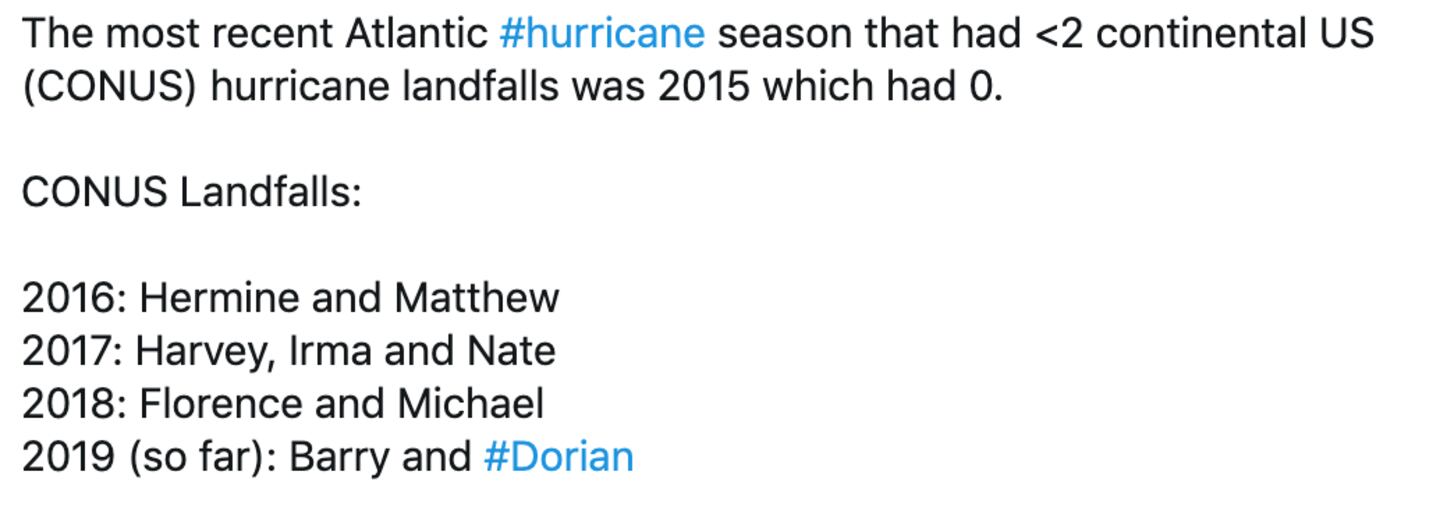Open the #hurricane hashtag link
The width and height of the screenshot is (1440, 507).
602,34
